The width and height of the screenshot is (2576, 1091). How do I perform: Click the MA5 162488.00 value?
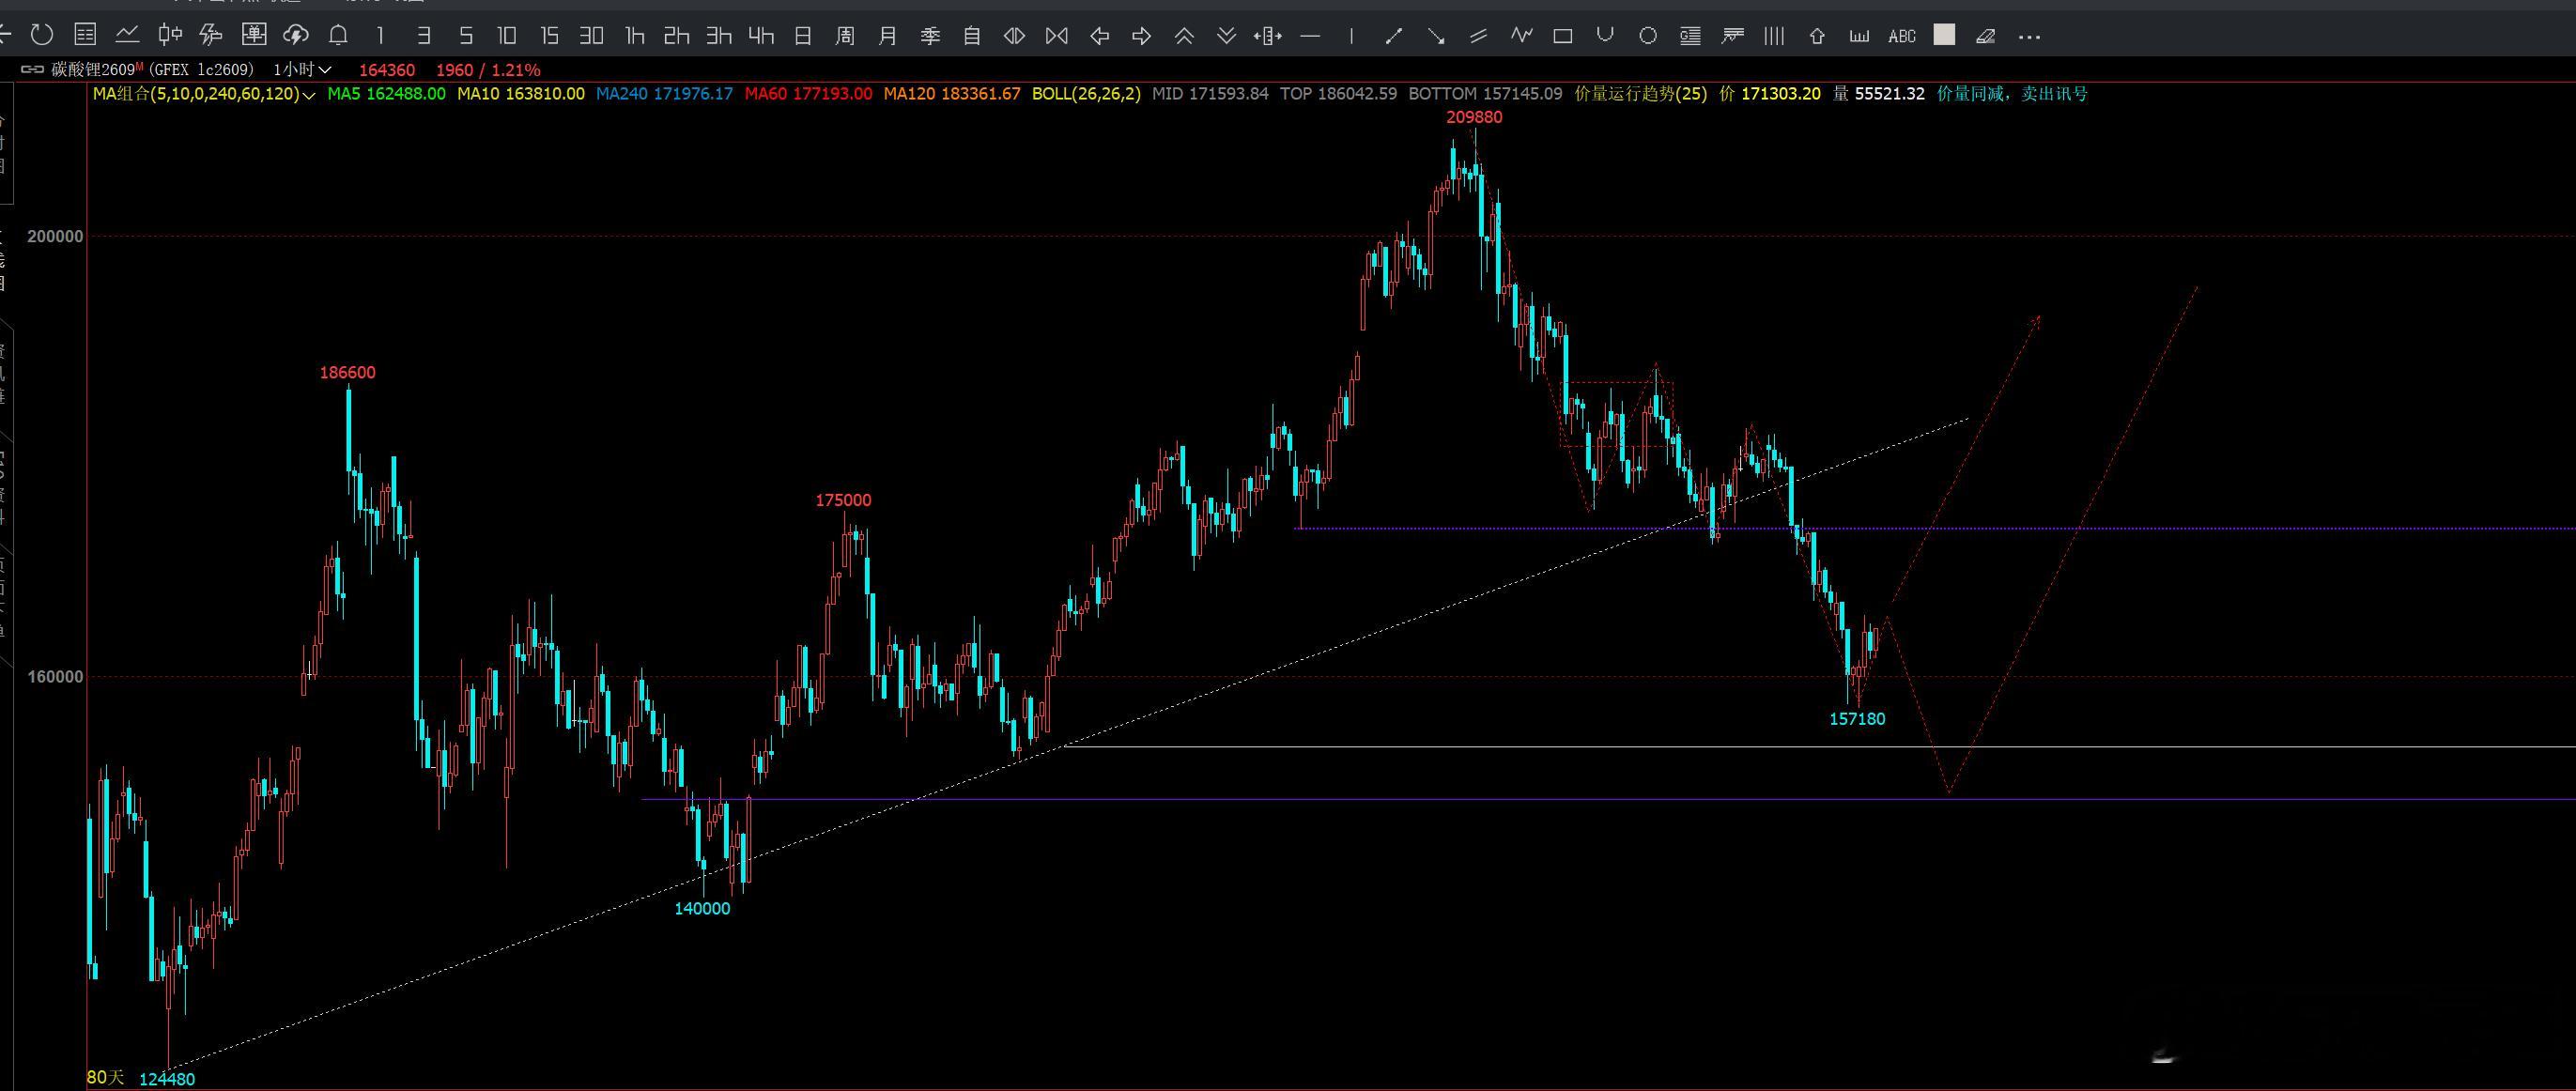387,94
